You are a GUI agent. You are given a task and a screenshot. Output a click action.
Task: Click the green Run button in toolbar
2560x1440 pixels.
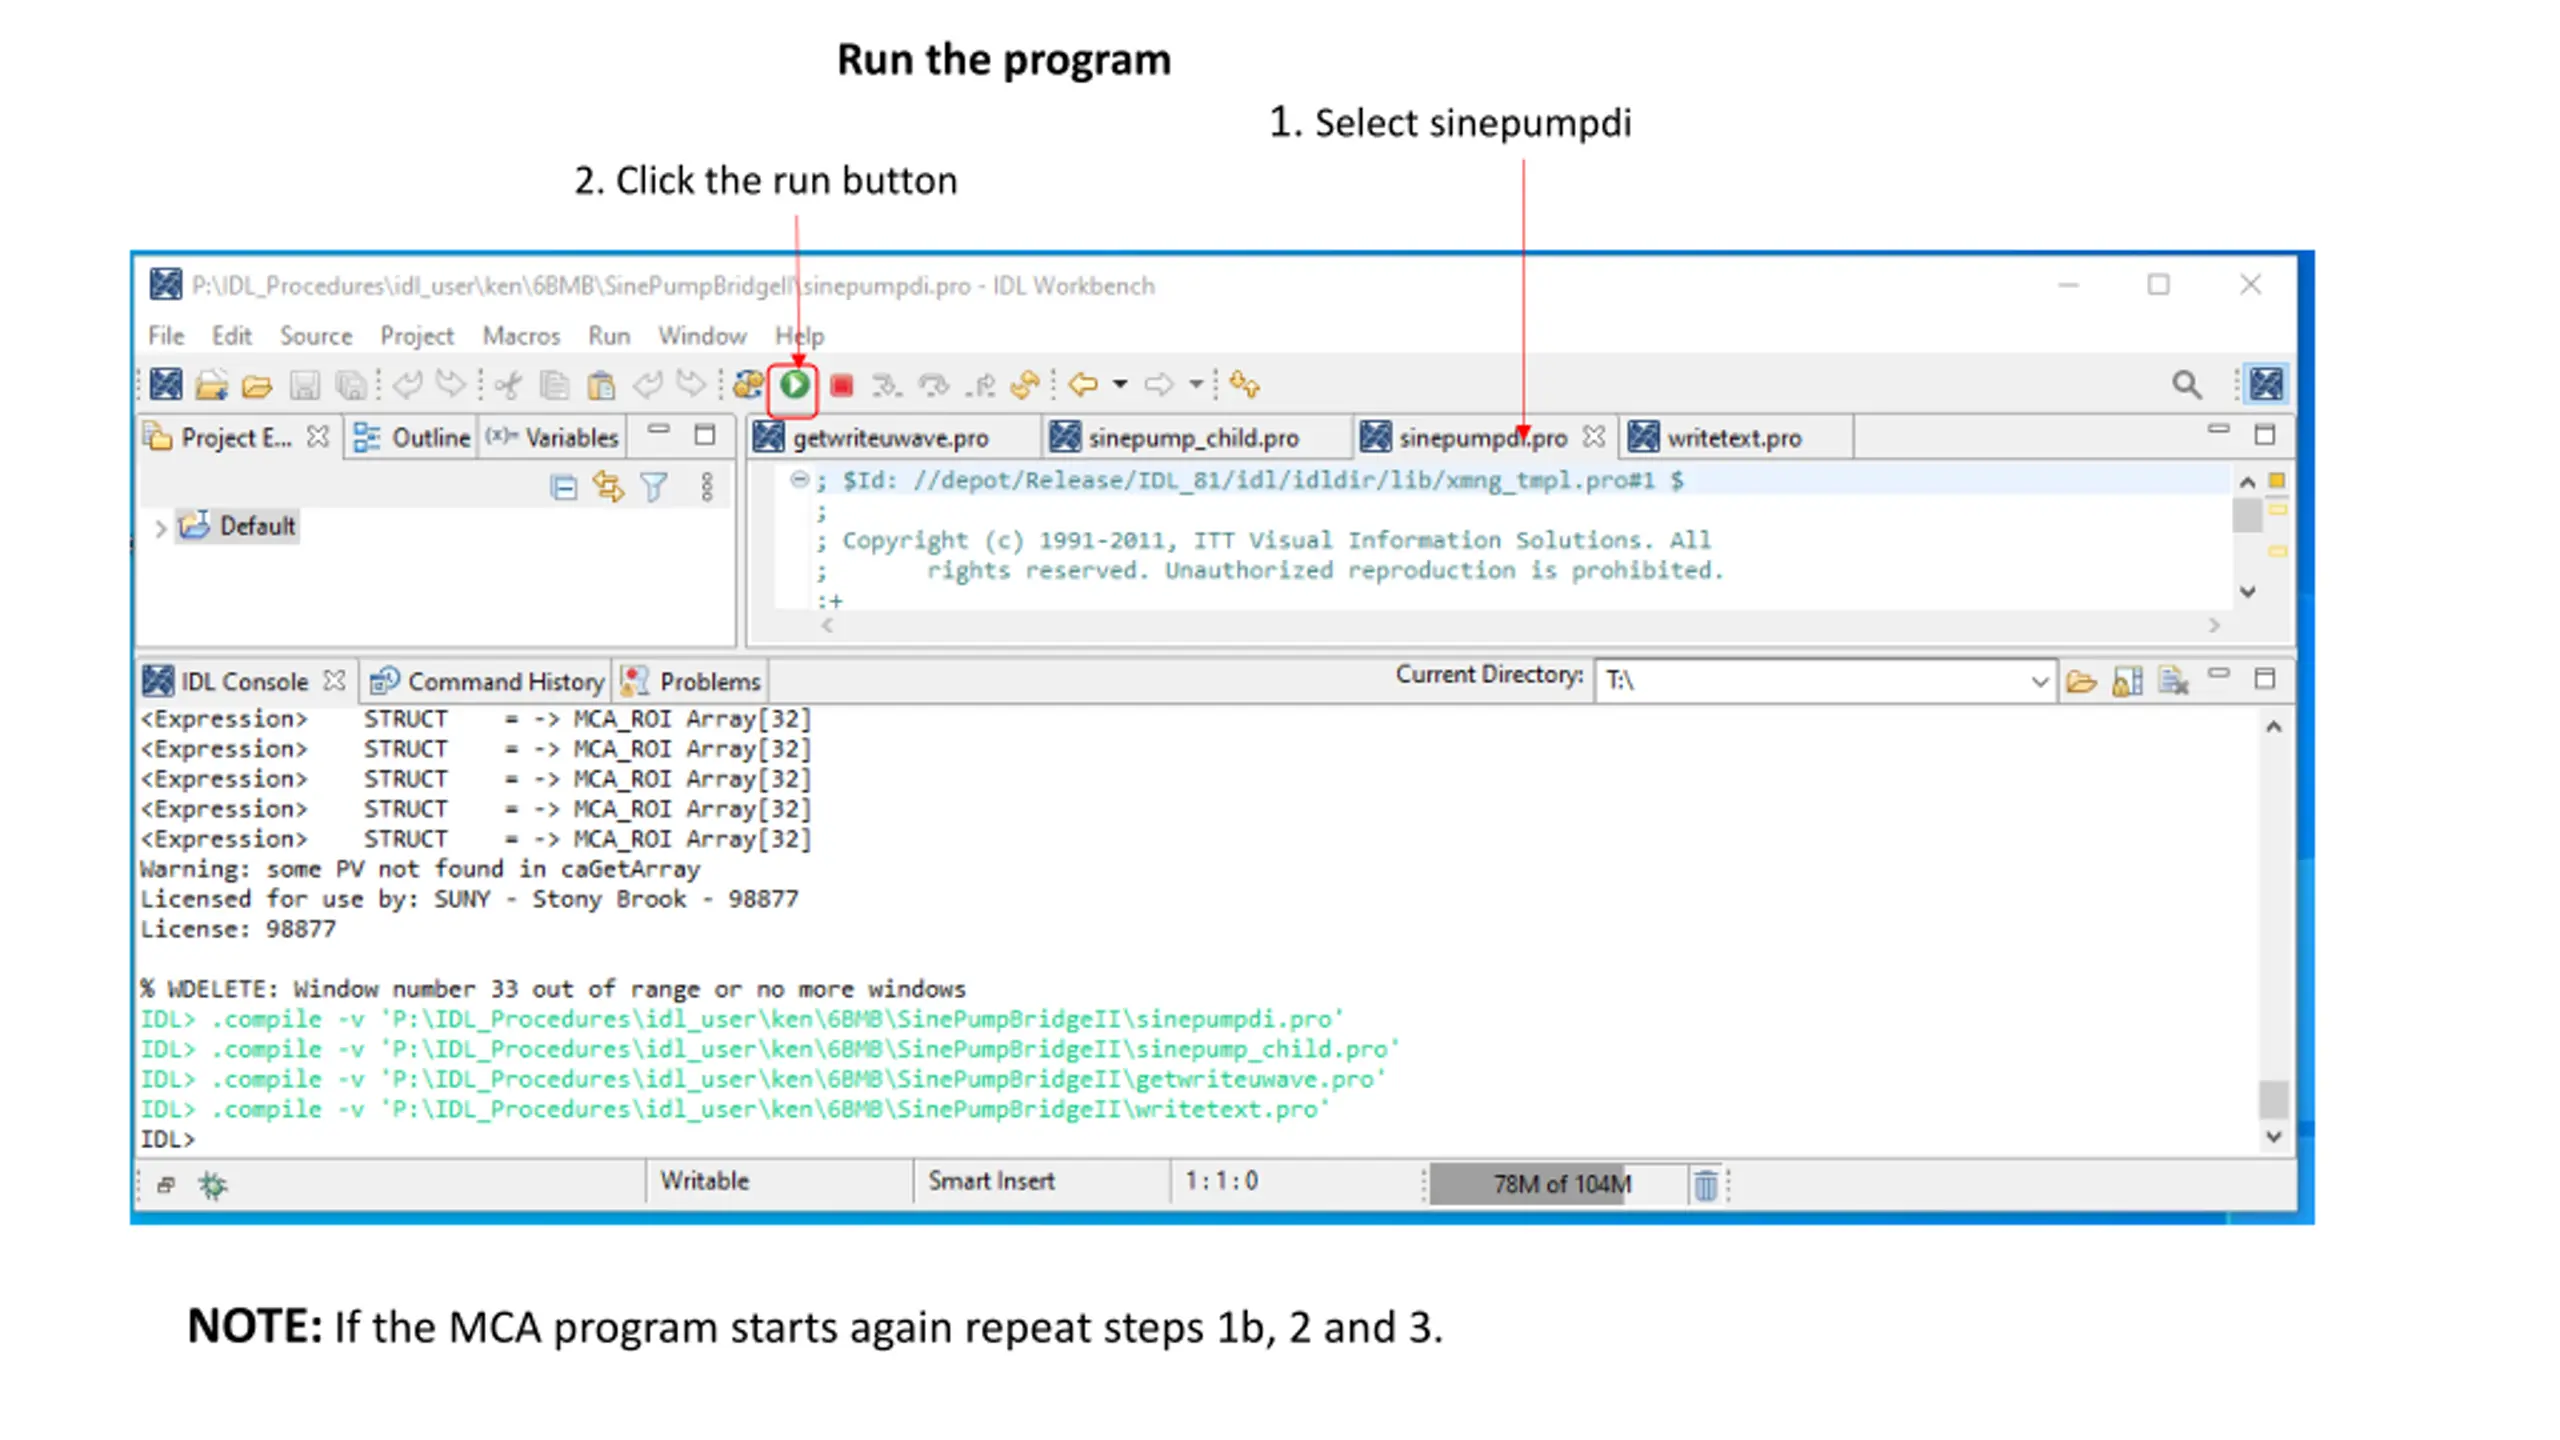(794, 384)
